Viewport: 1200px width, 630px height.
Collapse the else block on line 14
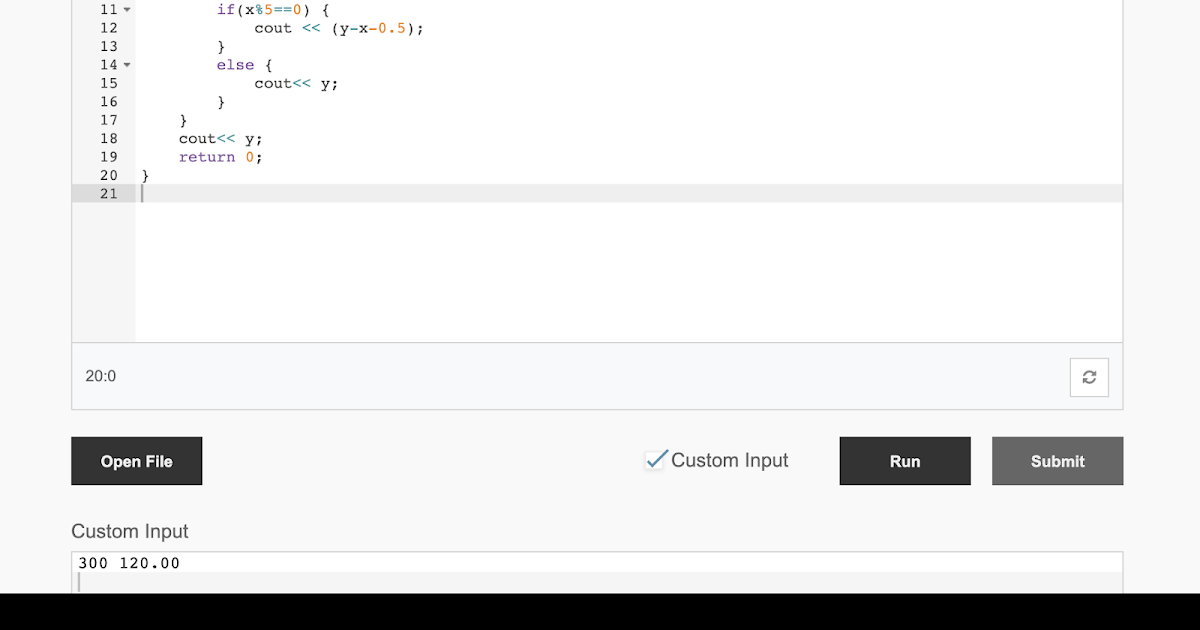[x=127, y=64]
